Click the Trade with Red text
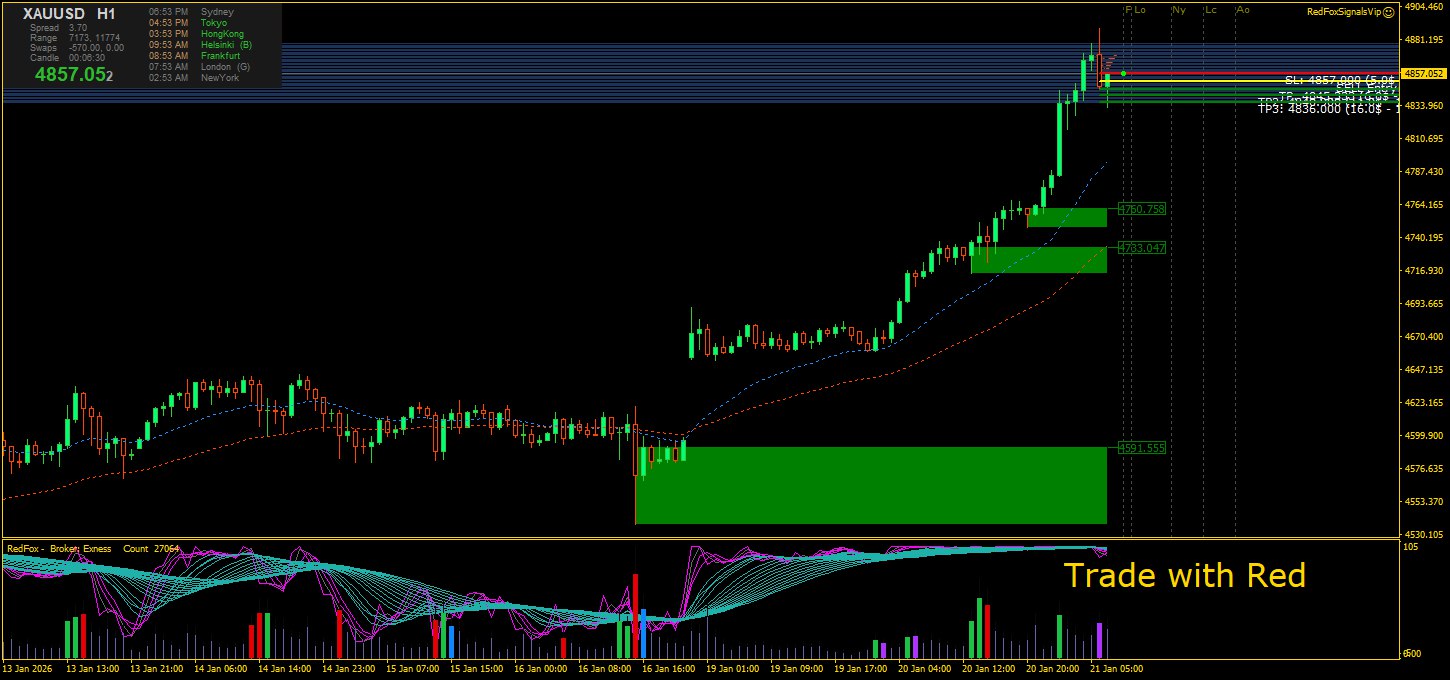The height and width of the screenshot is (680, 1450). point(1184,576)
